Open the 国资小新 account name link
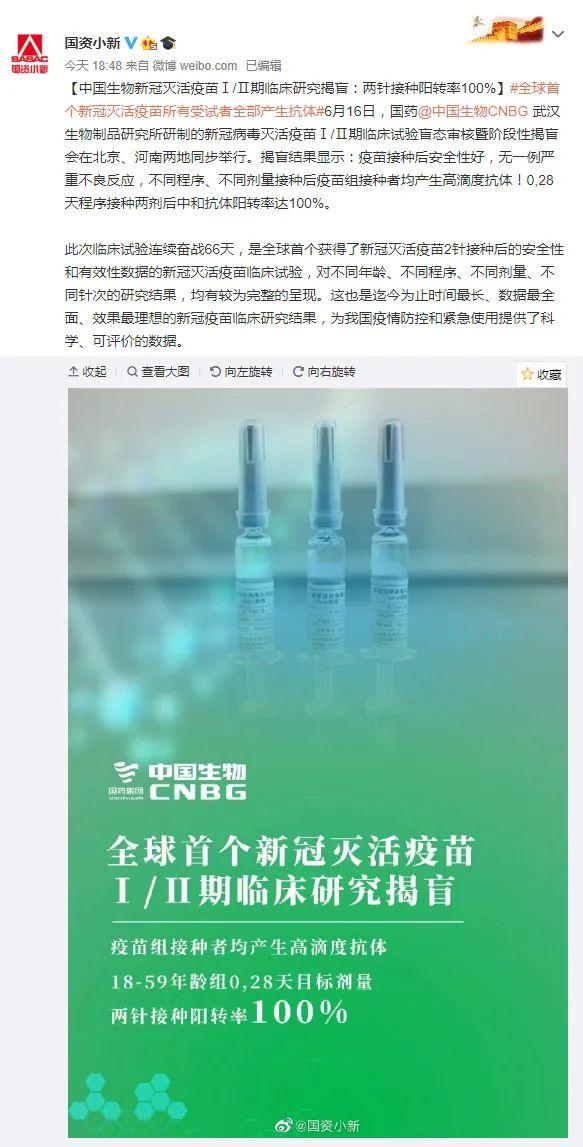 [x=92, y=42]
